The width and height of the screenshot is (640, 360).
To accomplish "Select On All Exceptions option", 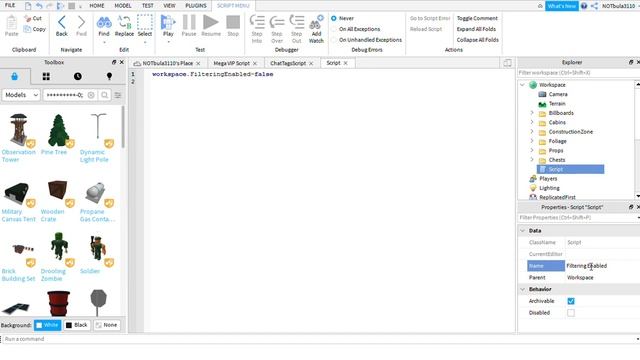I will [334, 29].
